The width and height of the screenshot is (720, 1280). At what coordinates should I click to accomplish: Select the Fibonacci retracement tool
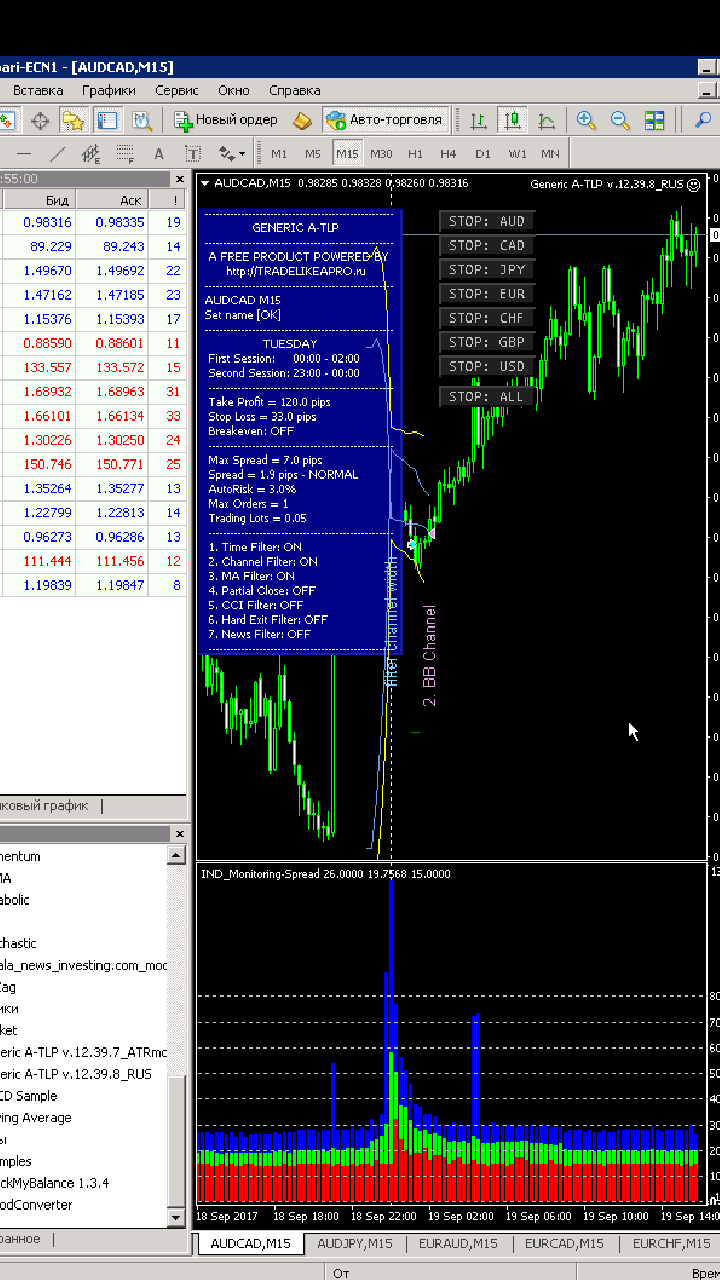125,154
